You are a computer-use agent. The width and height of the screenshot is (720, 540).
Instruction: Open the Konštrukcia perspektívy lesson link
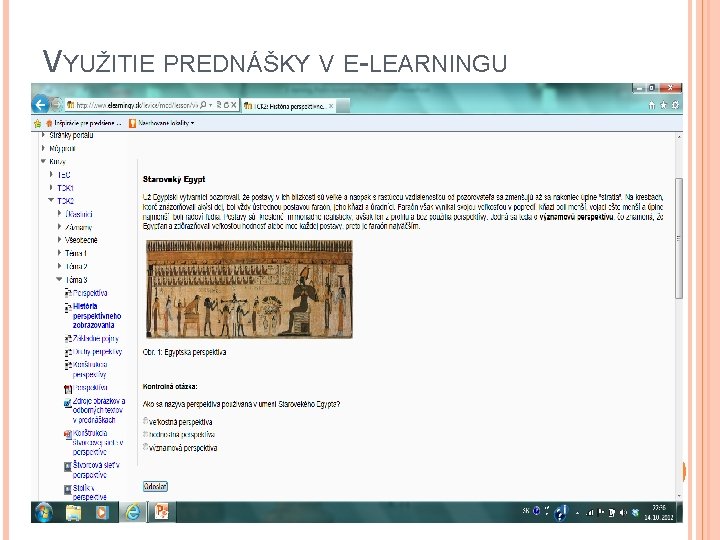tap(90, 369)
